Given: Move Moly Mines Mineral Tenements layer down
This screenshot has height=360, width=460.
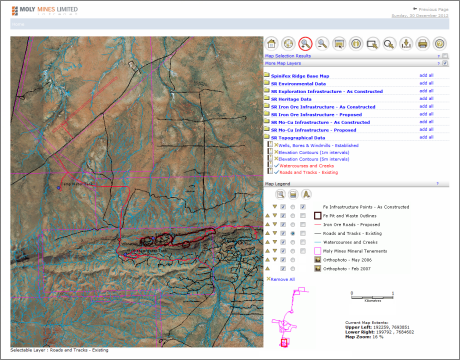Looking at the screenshot, I should point(275,251).
